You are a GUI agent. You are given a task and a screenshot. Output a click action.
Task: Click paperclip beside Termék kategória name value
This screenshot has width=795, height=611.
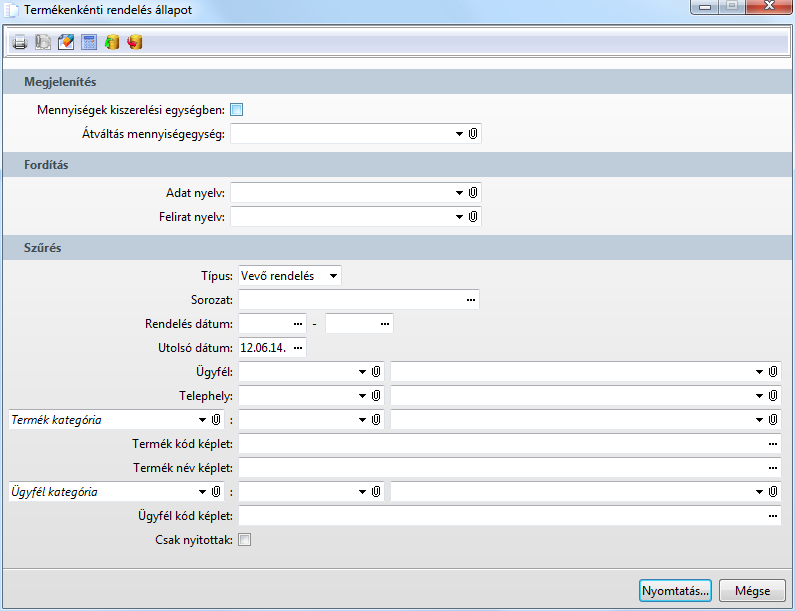click(x=773, y=419)
